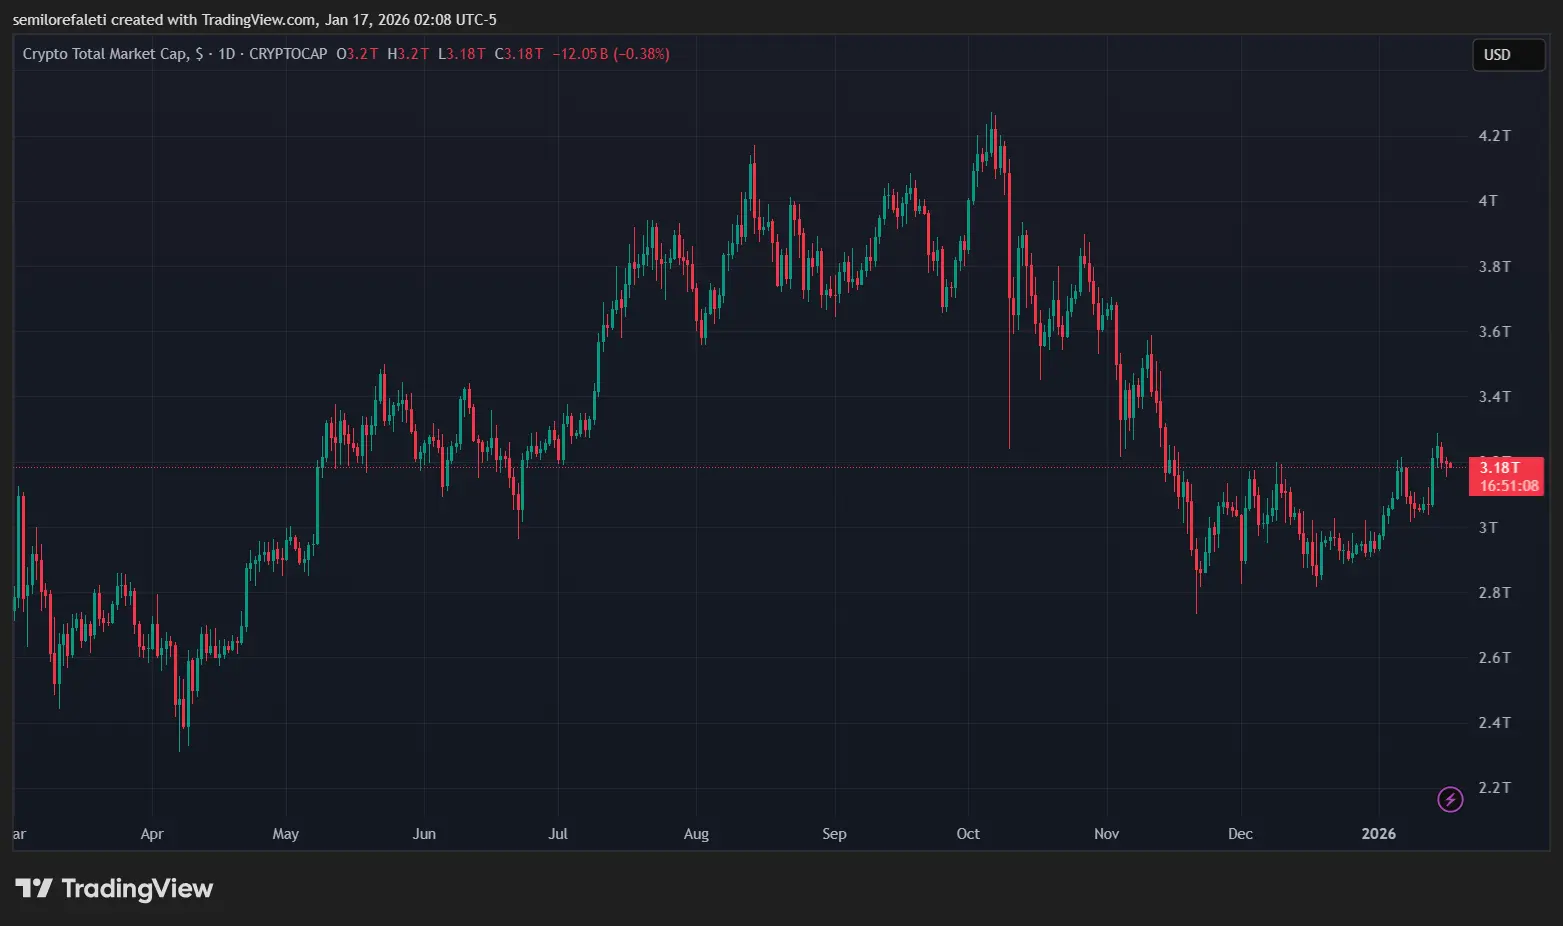Click the 4.2T price axis label
The width and height of the screenshot is (1563, 926).
tap(1494, 136)
